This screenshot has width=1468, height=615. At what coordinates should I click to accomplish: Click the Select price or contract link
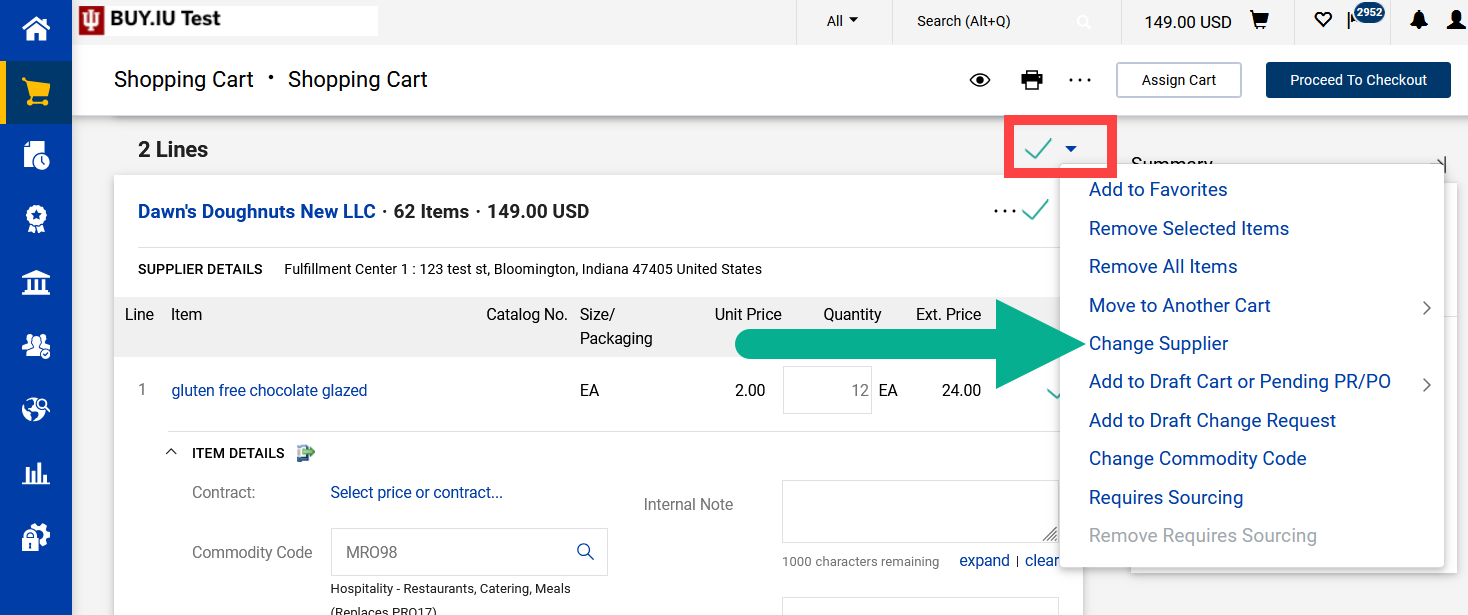point(416,493)
